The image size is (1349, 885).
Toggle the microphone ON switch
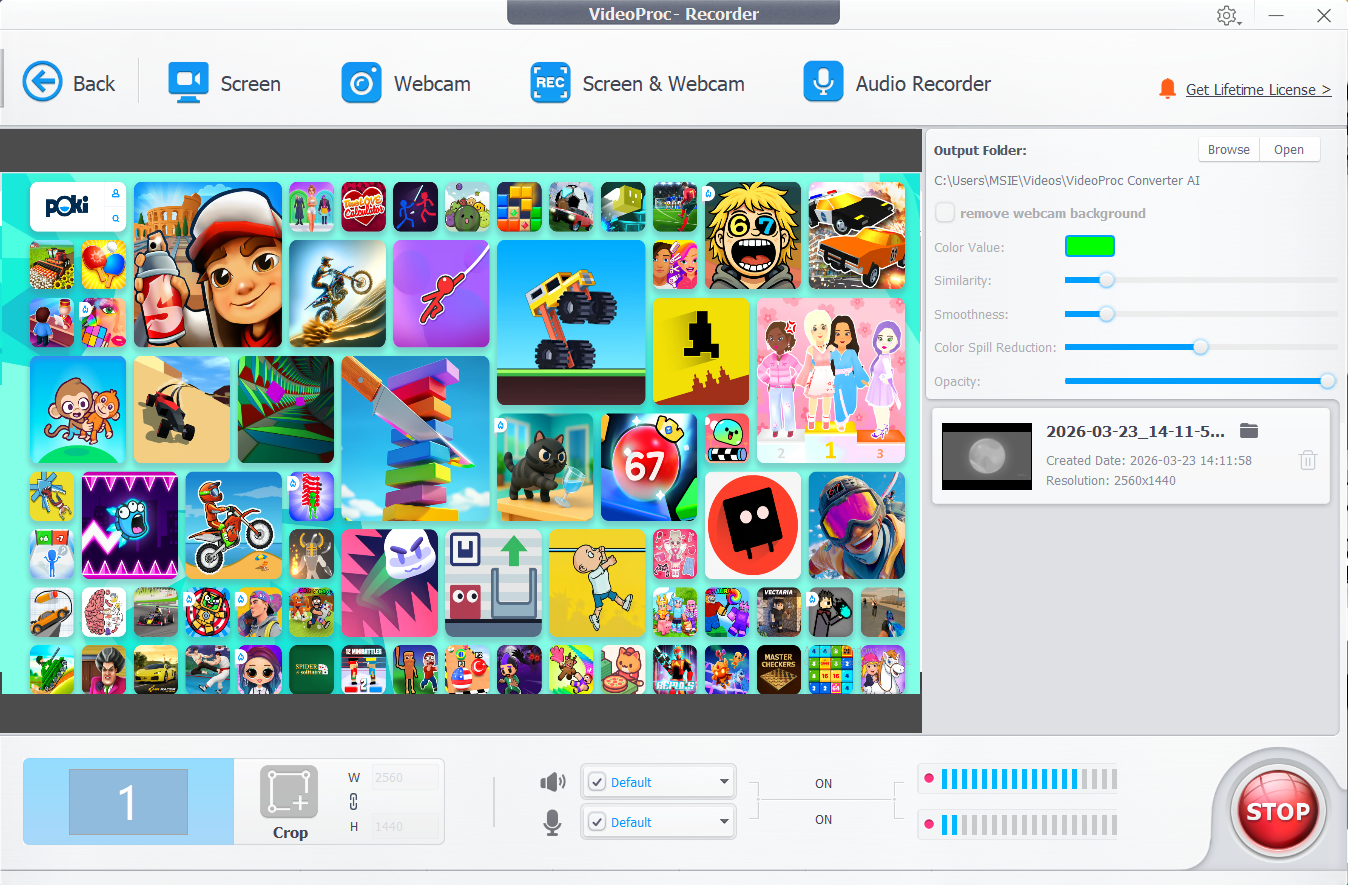pos(823,820)
